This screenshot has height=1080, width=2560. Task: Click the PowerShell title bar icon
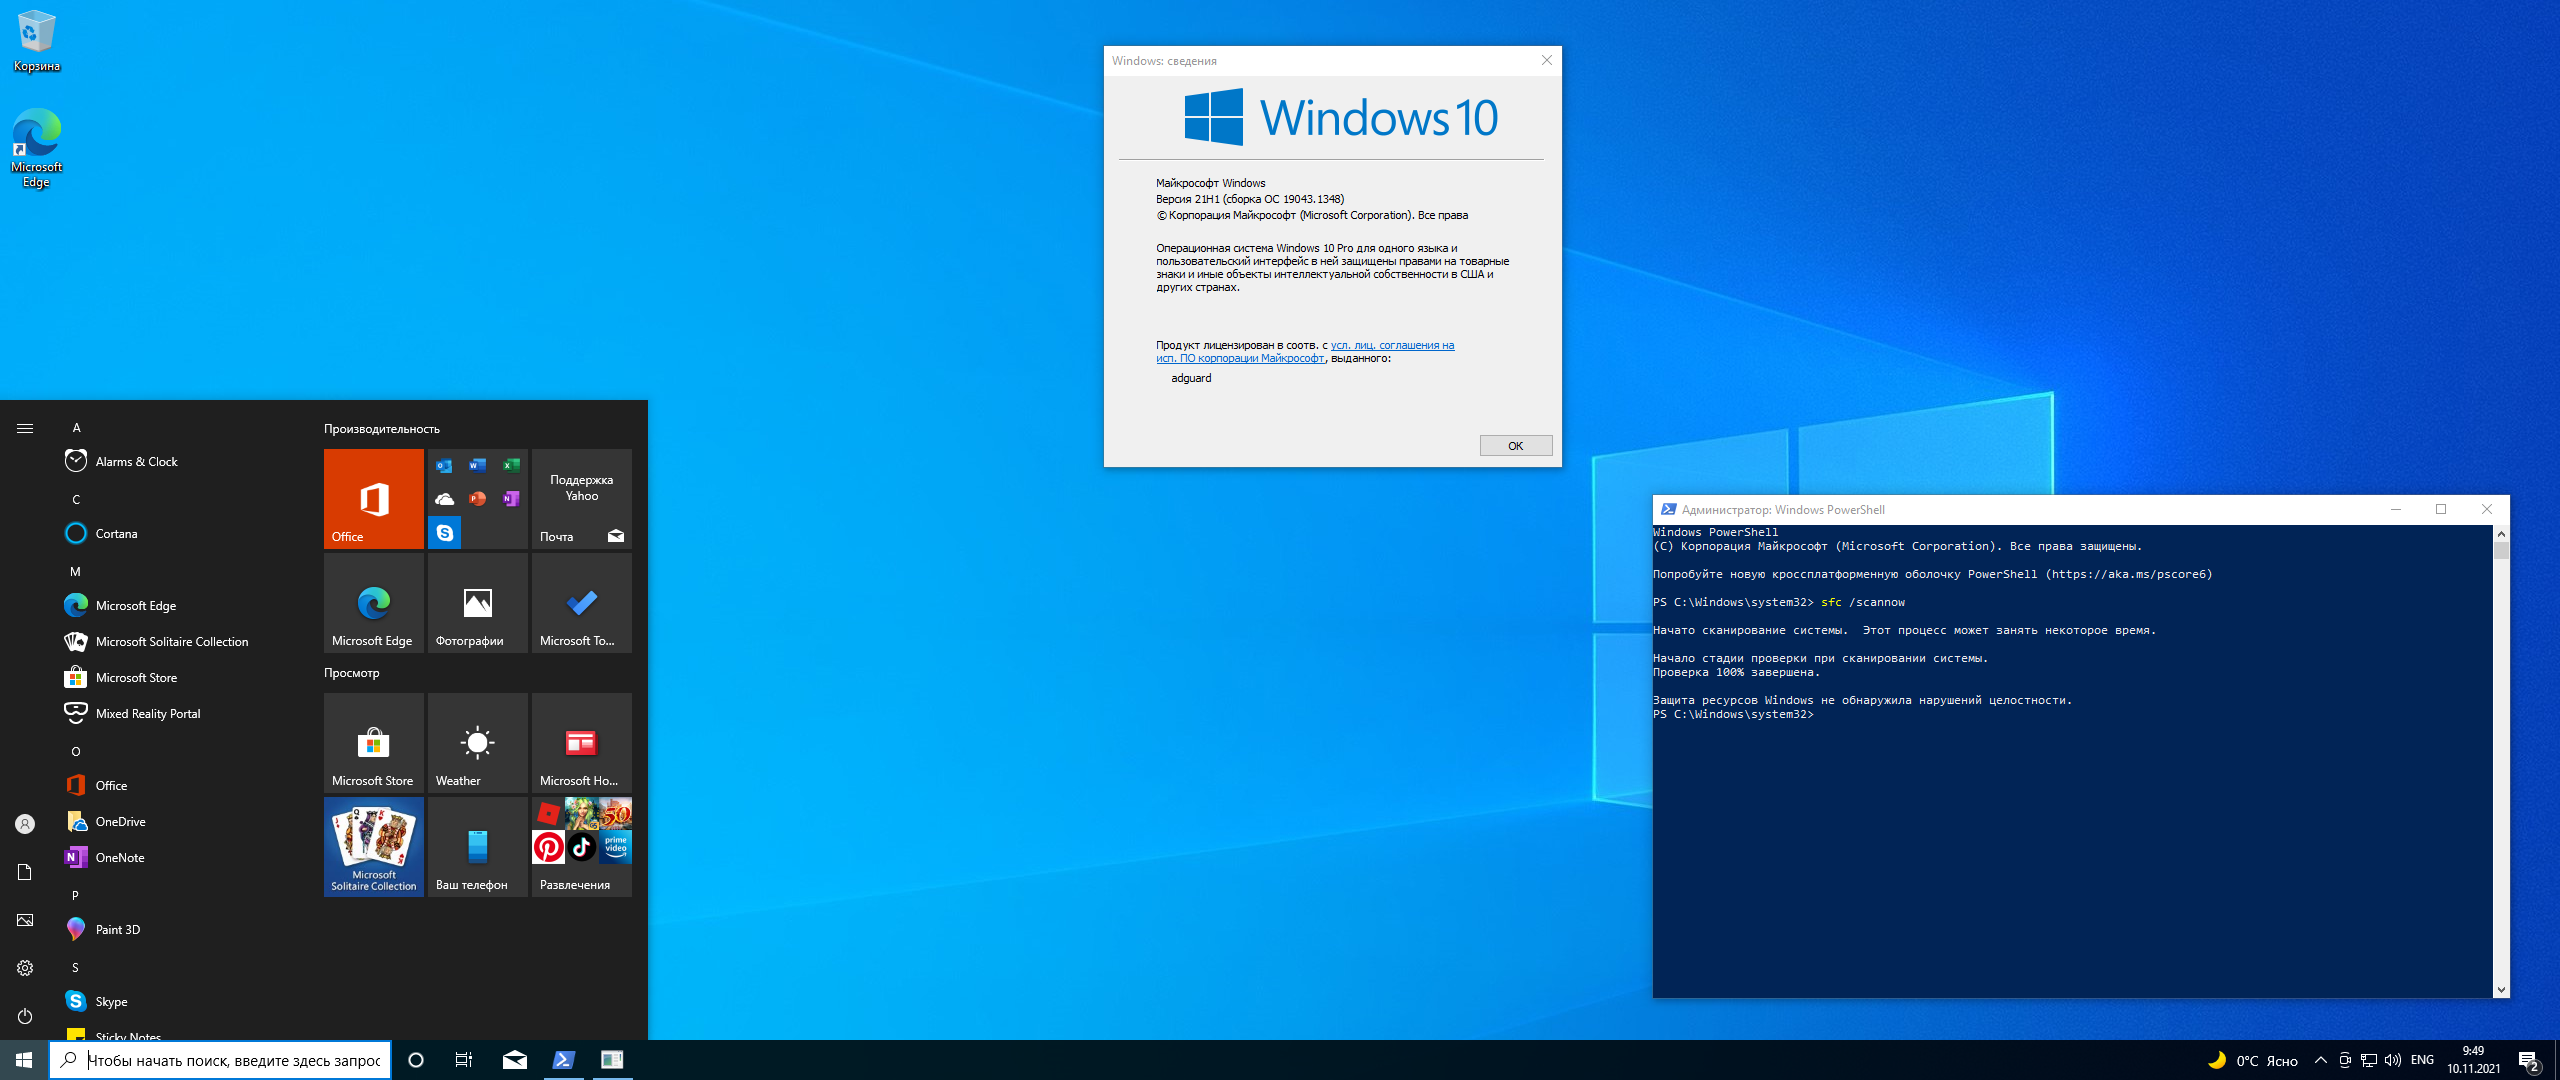click(1668, 509)
